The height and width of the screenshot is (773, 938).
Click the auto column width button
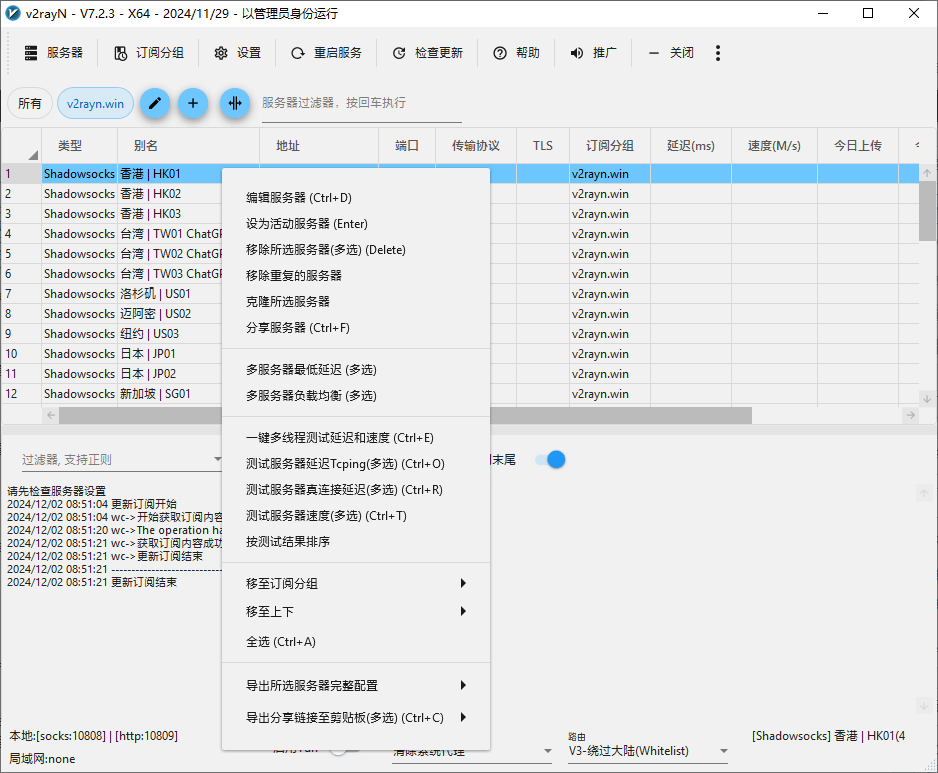tap(235, 103)
